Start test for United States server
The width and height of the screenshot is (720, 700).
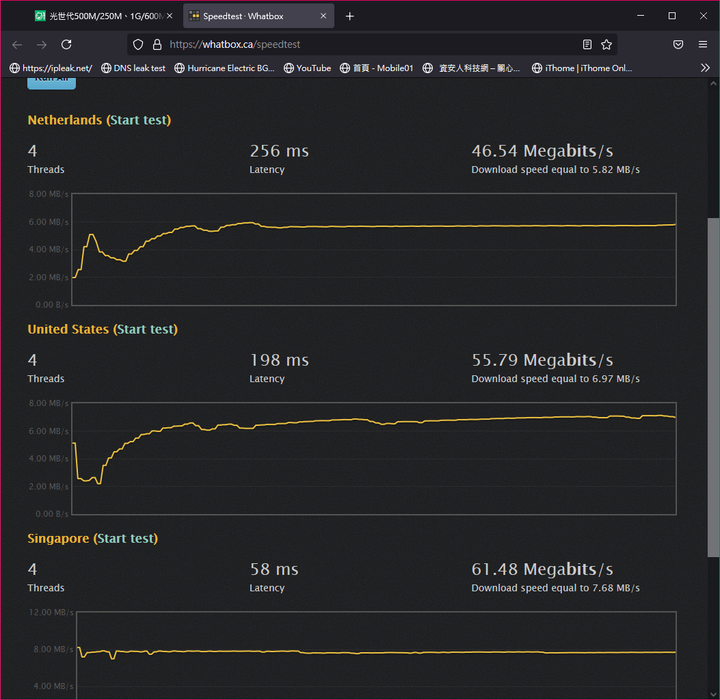pos(146,329)
